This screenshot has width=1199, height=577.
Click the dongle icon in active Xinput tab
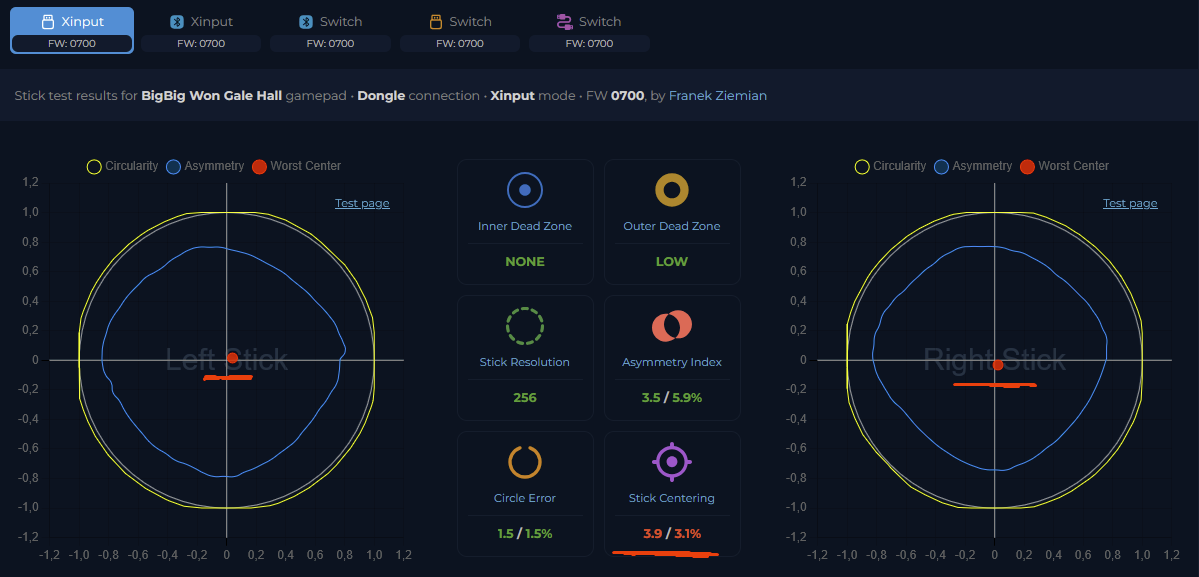(47, 21)
